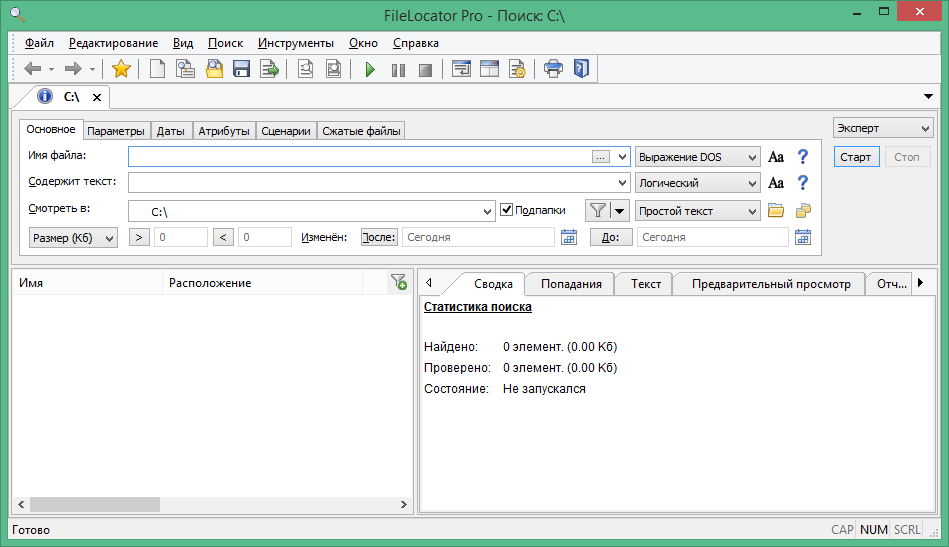Open the filter dropdown arrow beside funnel

point(620,211)
